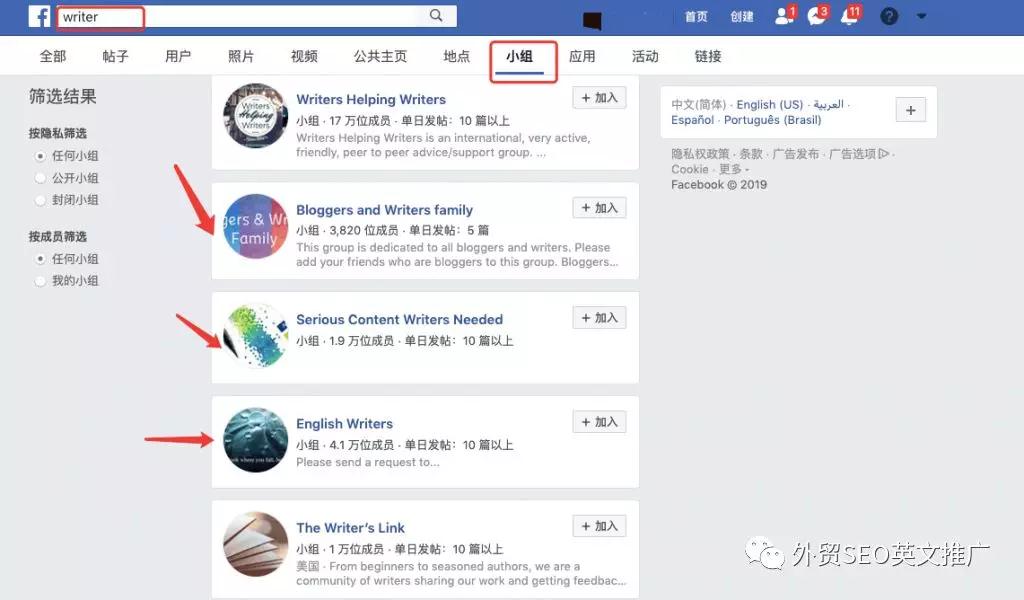Join Bloggers and Writers family group
The height and width of the screenshot is (600, 1024).
coord(600,208)
